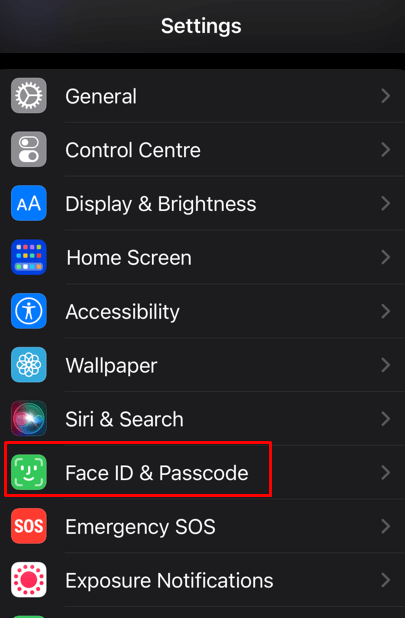
Task: Open Face ID & Passcode settings
Action: 202,472
